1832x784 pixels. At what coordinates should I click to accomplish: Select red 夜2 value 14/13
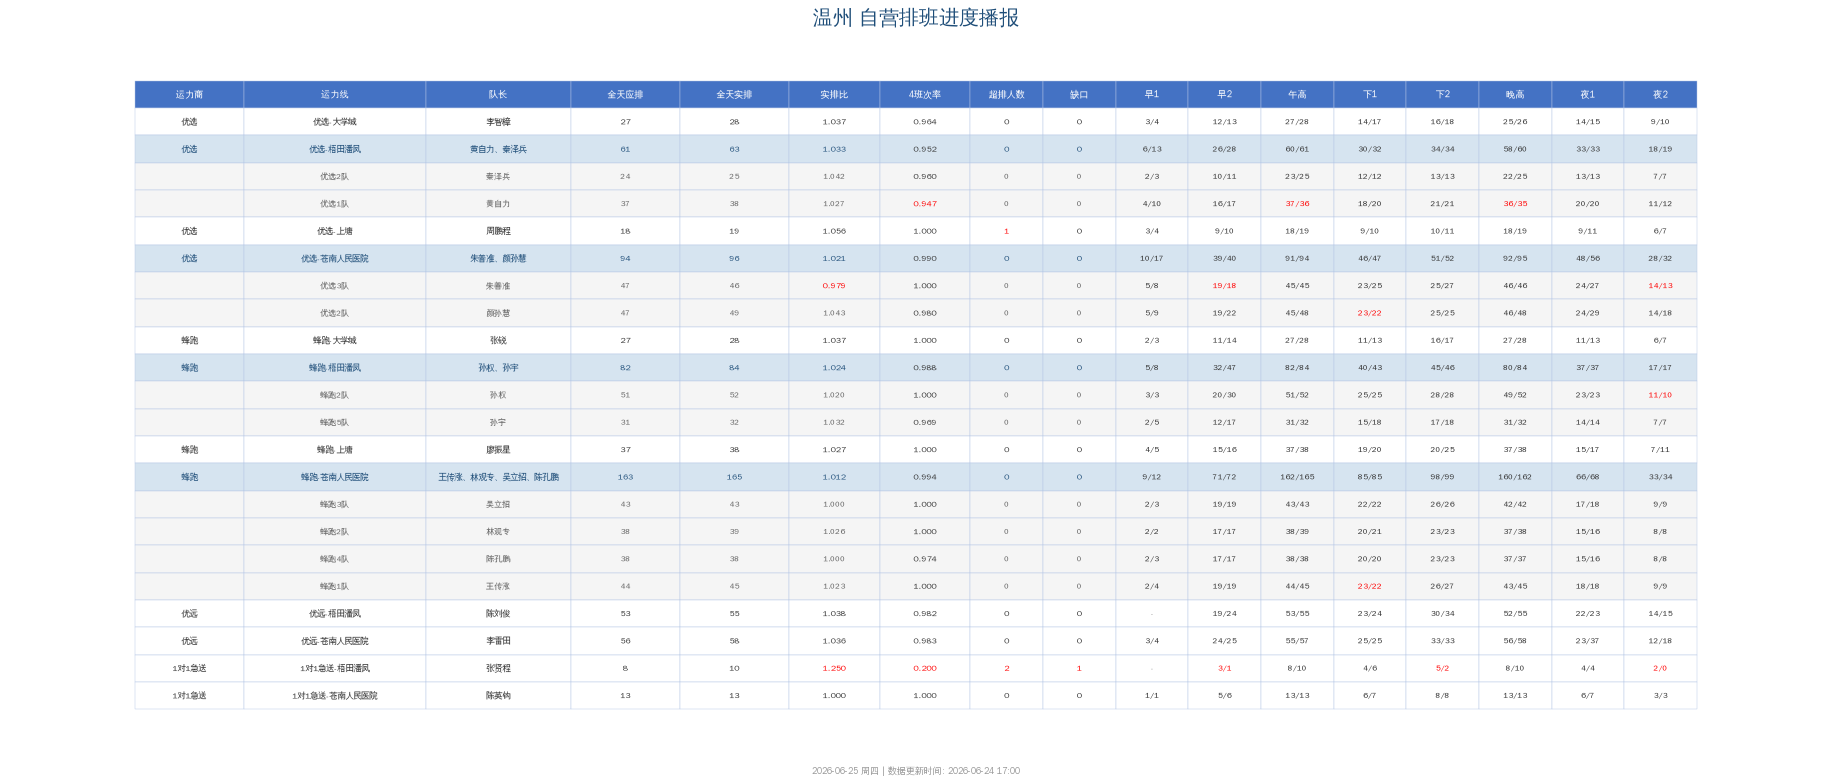point(1660,286)
